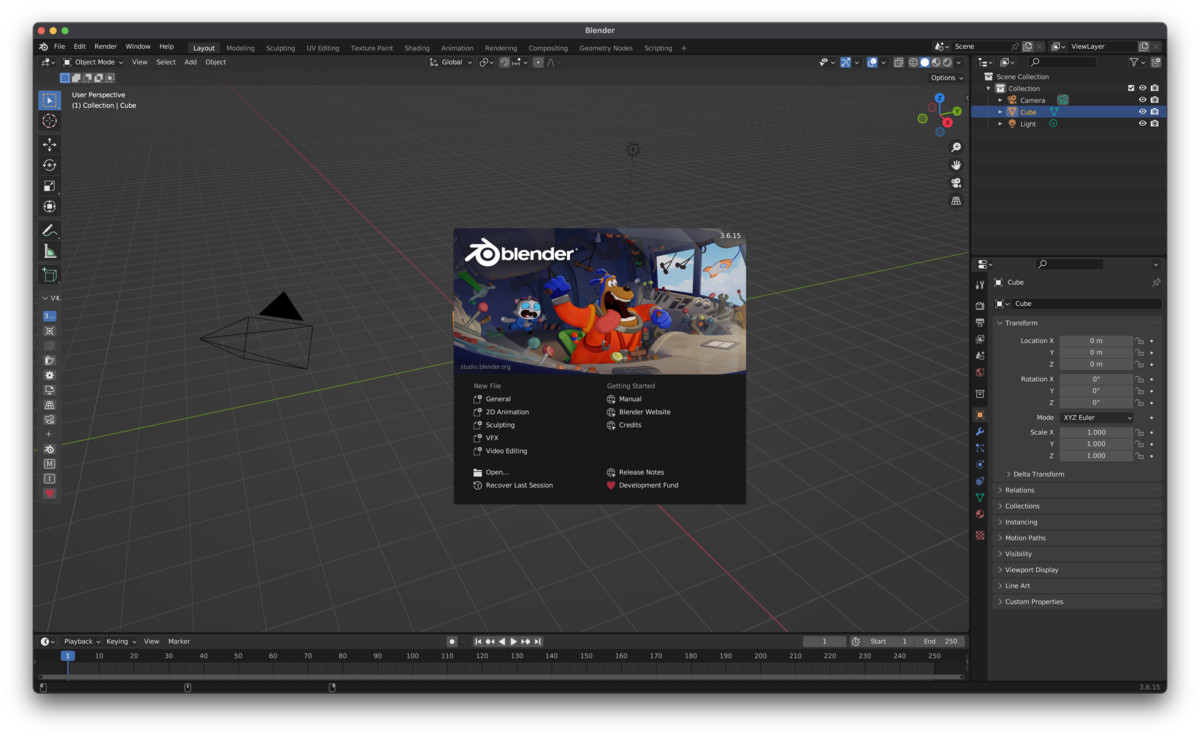Disable Cube in renders via camera icon

(x=1154, y=112)
